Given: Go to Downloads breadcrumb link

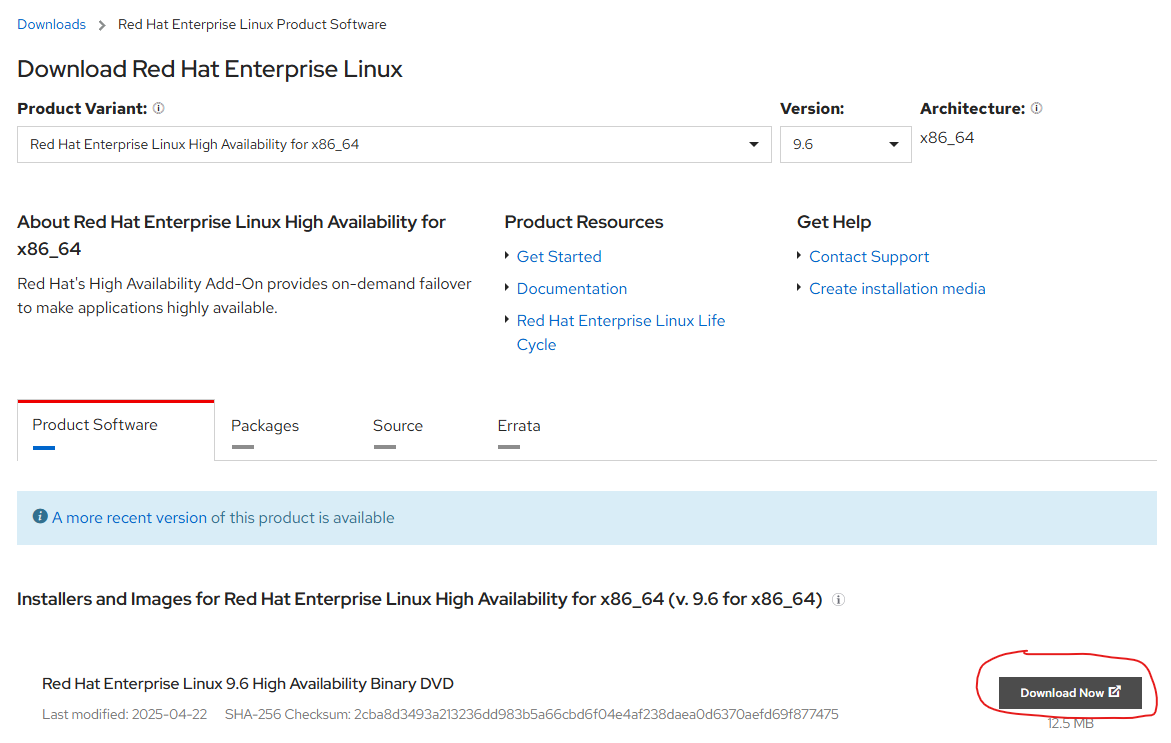Looking at the screenshot, I should pyautogui.click(x=52, y=25).
